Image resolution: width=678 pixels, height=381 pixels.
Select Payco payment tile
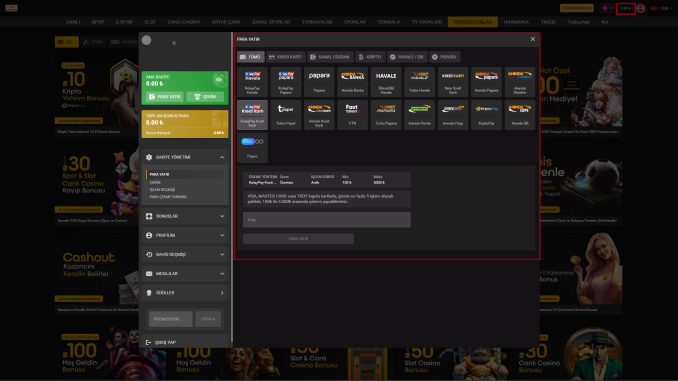253,148
